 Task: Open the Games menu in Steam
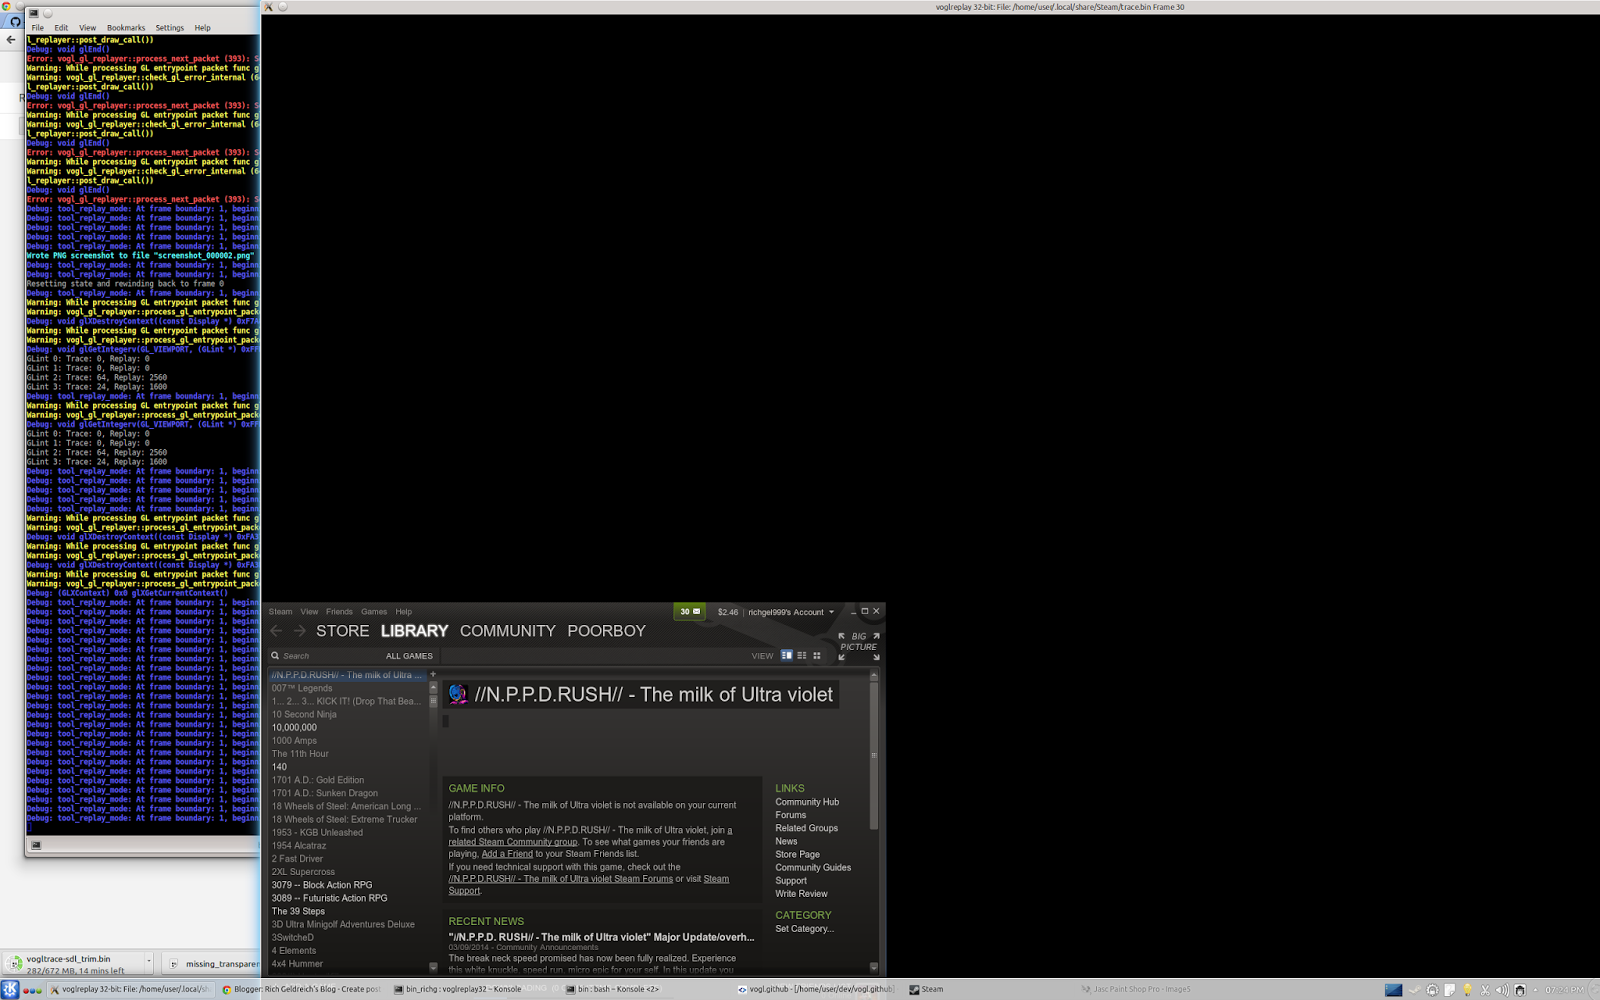pyautogui.click(x=374, y=612)
